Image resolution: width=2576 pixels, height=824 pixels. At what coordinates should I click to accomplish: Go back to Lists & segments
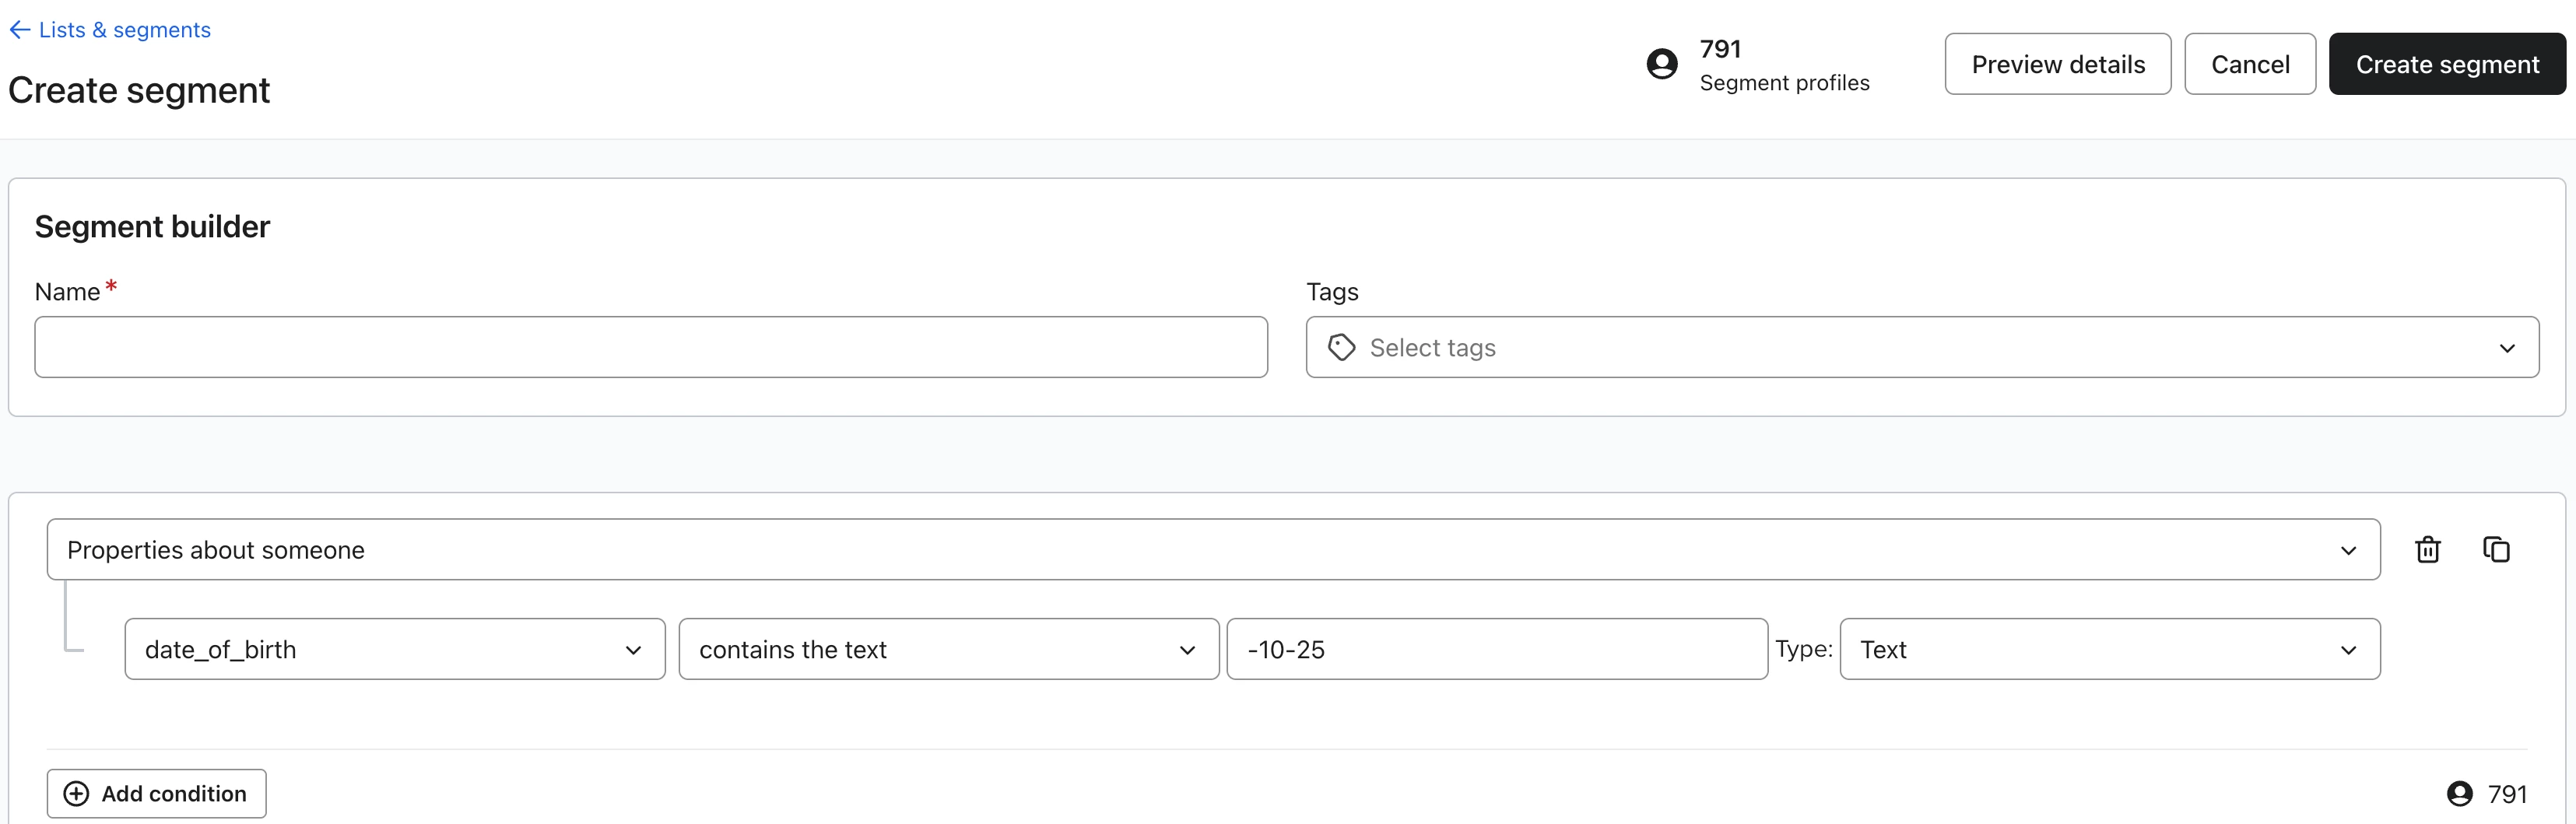(124, 30)
